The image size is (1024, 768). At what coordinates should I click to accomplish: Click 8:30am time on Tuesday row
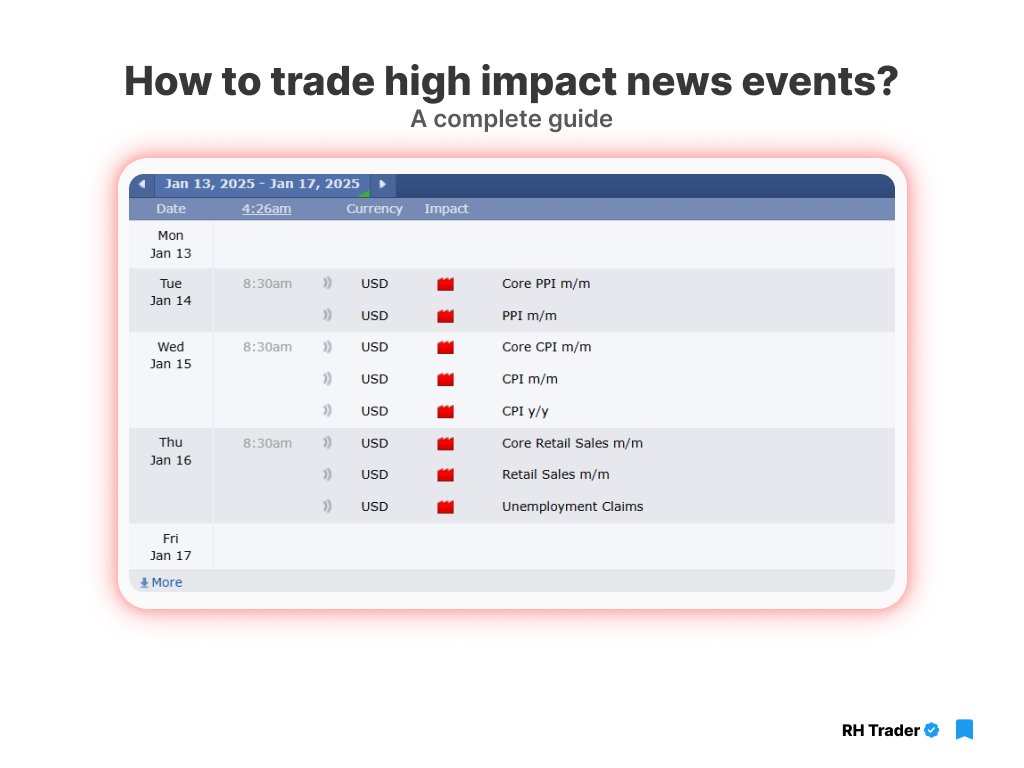coord(267,283)
